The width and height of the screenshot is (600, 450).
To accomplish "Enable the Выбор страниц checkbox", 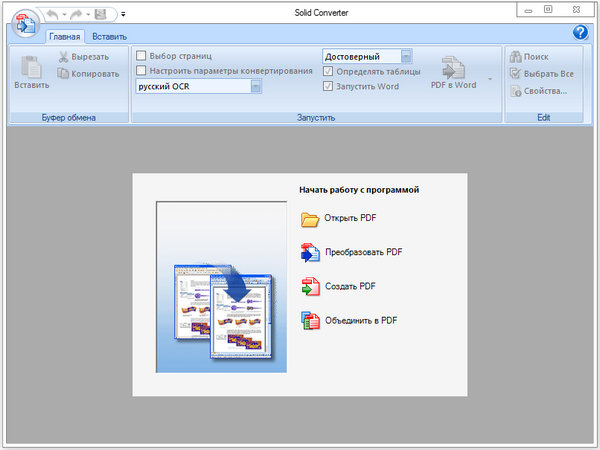I will [141, 56].
